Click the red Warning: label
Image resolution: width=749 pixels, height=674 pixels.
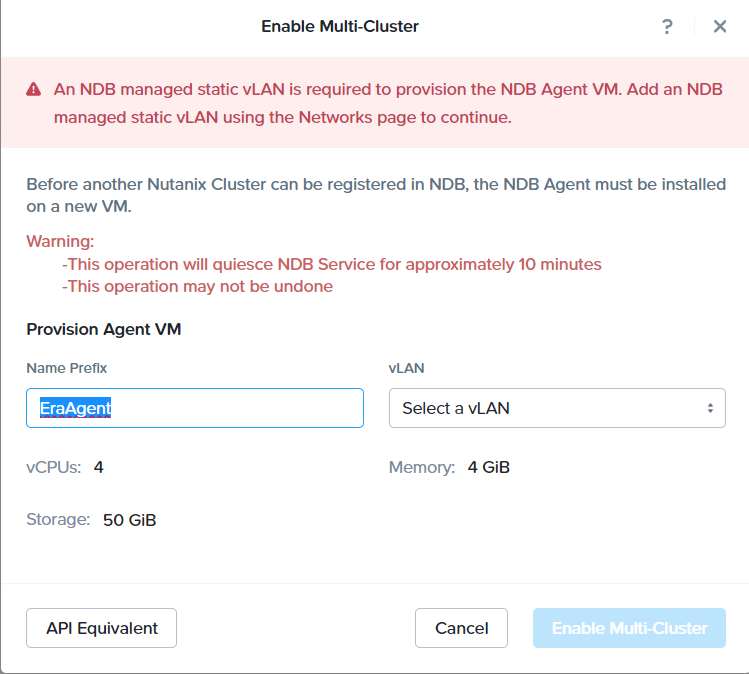60,242
